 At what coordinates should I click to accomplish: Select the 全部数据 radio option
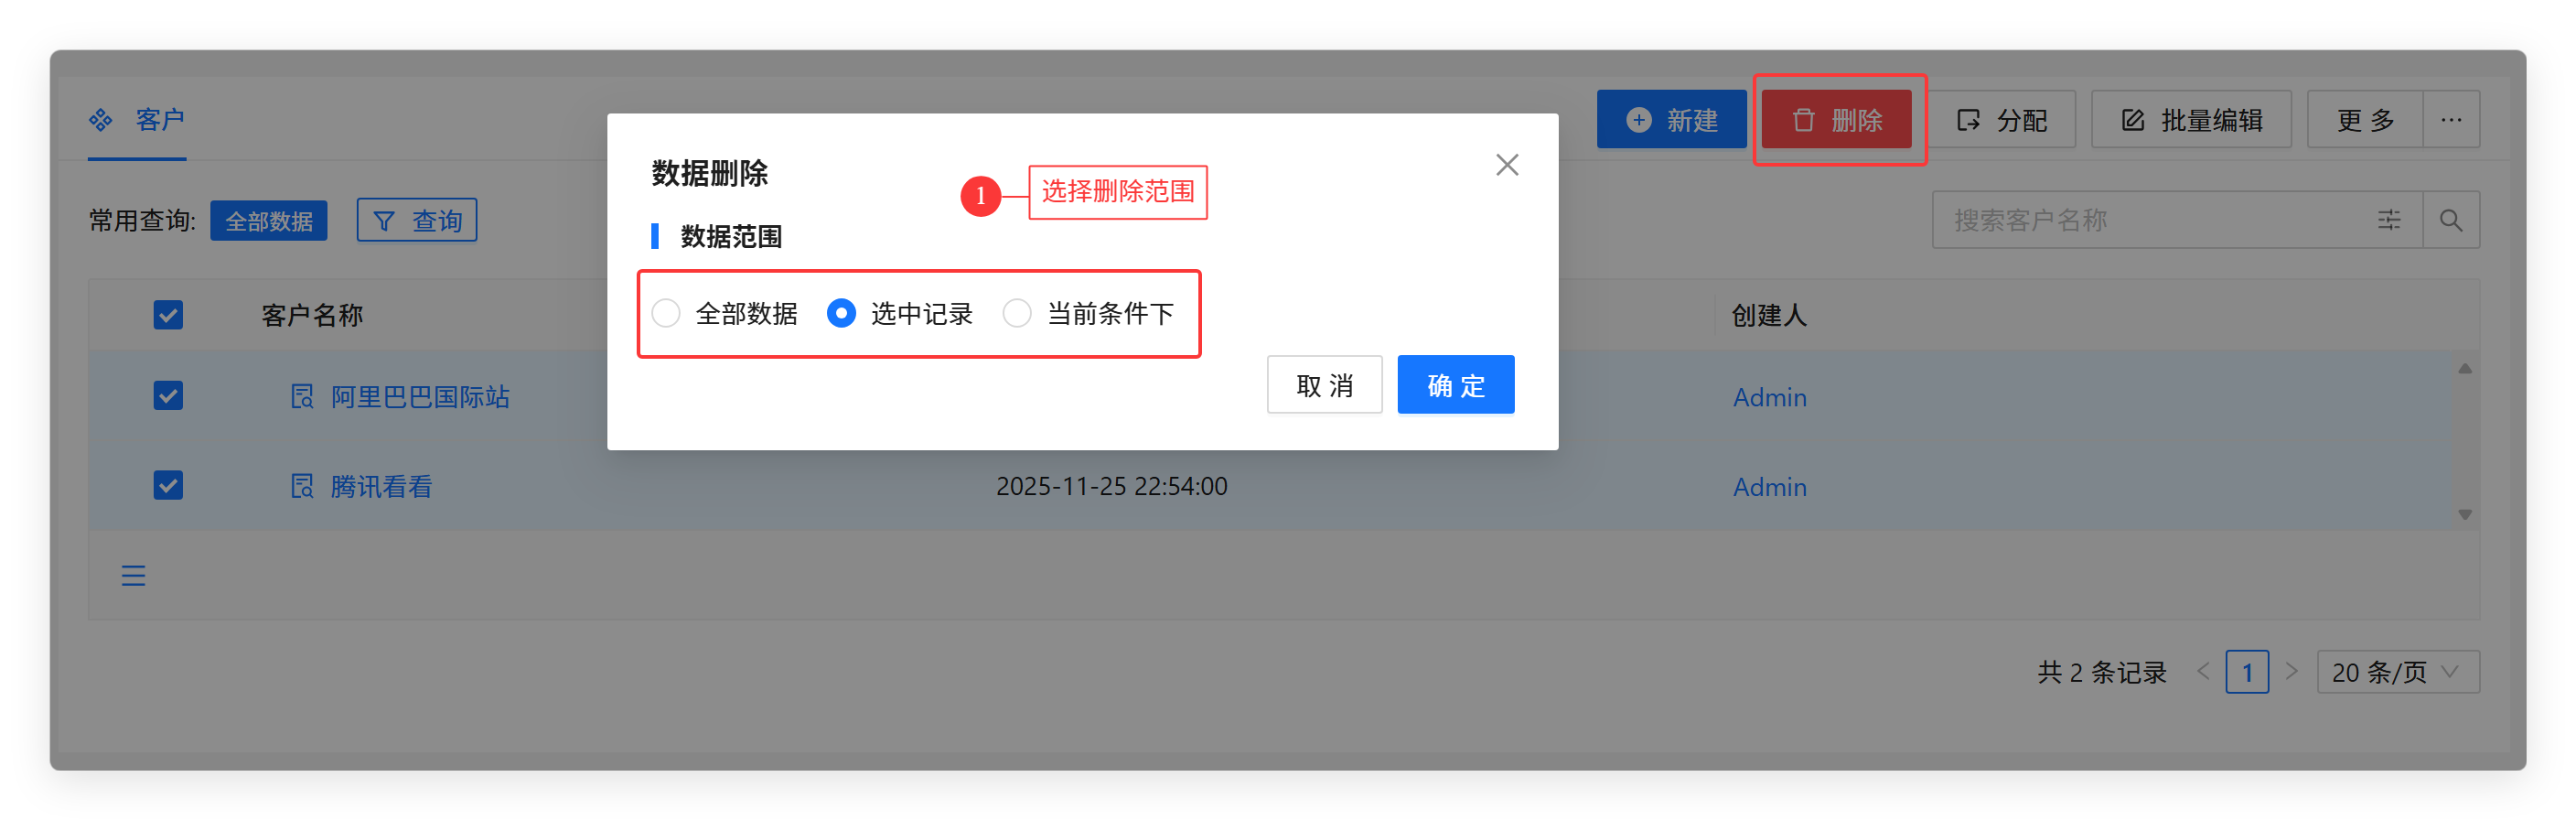pyautogui.click(x=666, y=314)
